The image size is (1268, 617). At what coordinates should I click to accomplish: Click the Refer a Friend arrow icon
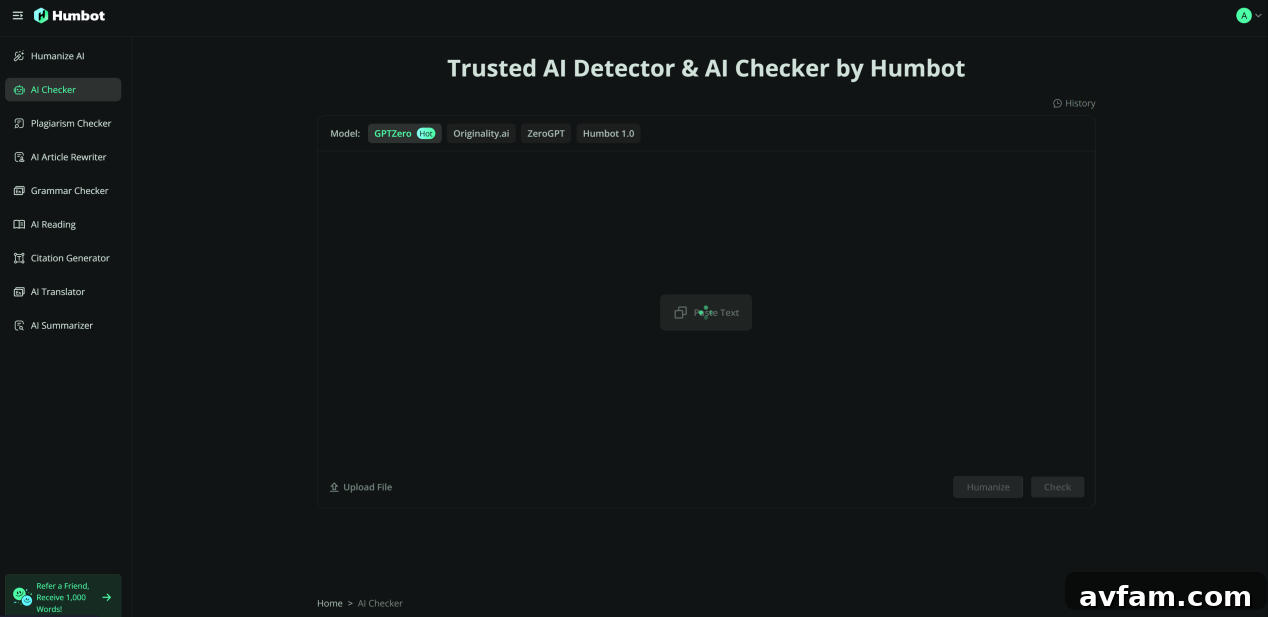click(x=107, y=597)
